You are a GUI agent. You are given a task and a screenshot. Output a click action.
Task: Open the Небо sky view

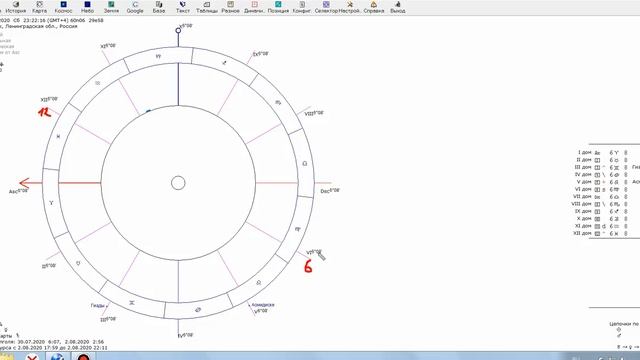(87, 7)
